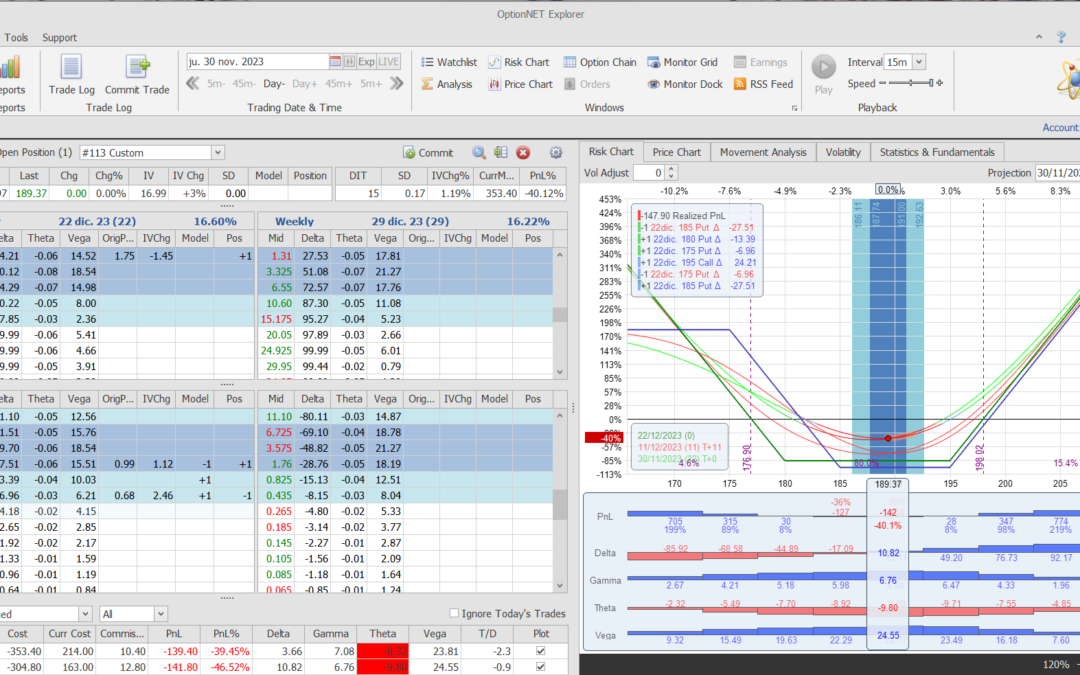Uncheck Plot for the second trade row
This screenshot has height=675, width=1080.
[541, 667]
